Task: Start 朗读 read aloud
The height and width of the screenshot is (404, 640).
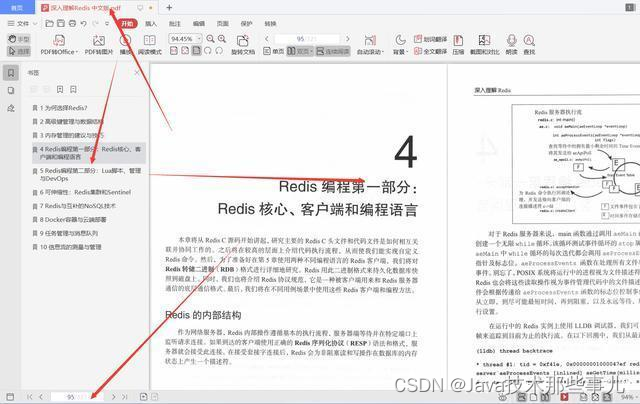Action: (511, 44)
